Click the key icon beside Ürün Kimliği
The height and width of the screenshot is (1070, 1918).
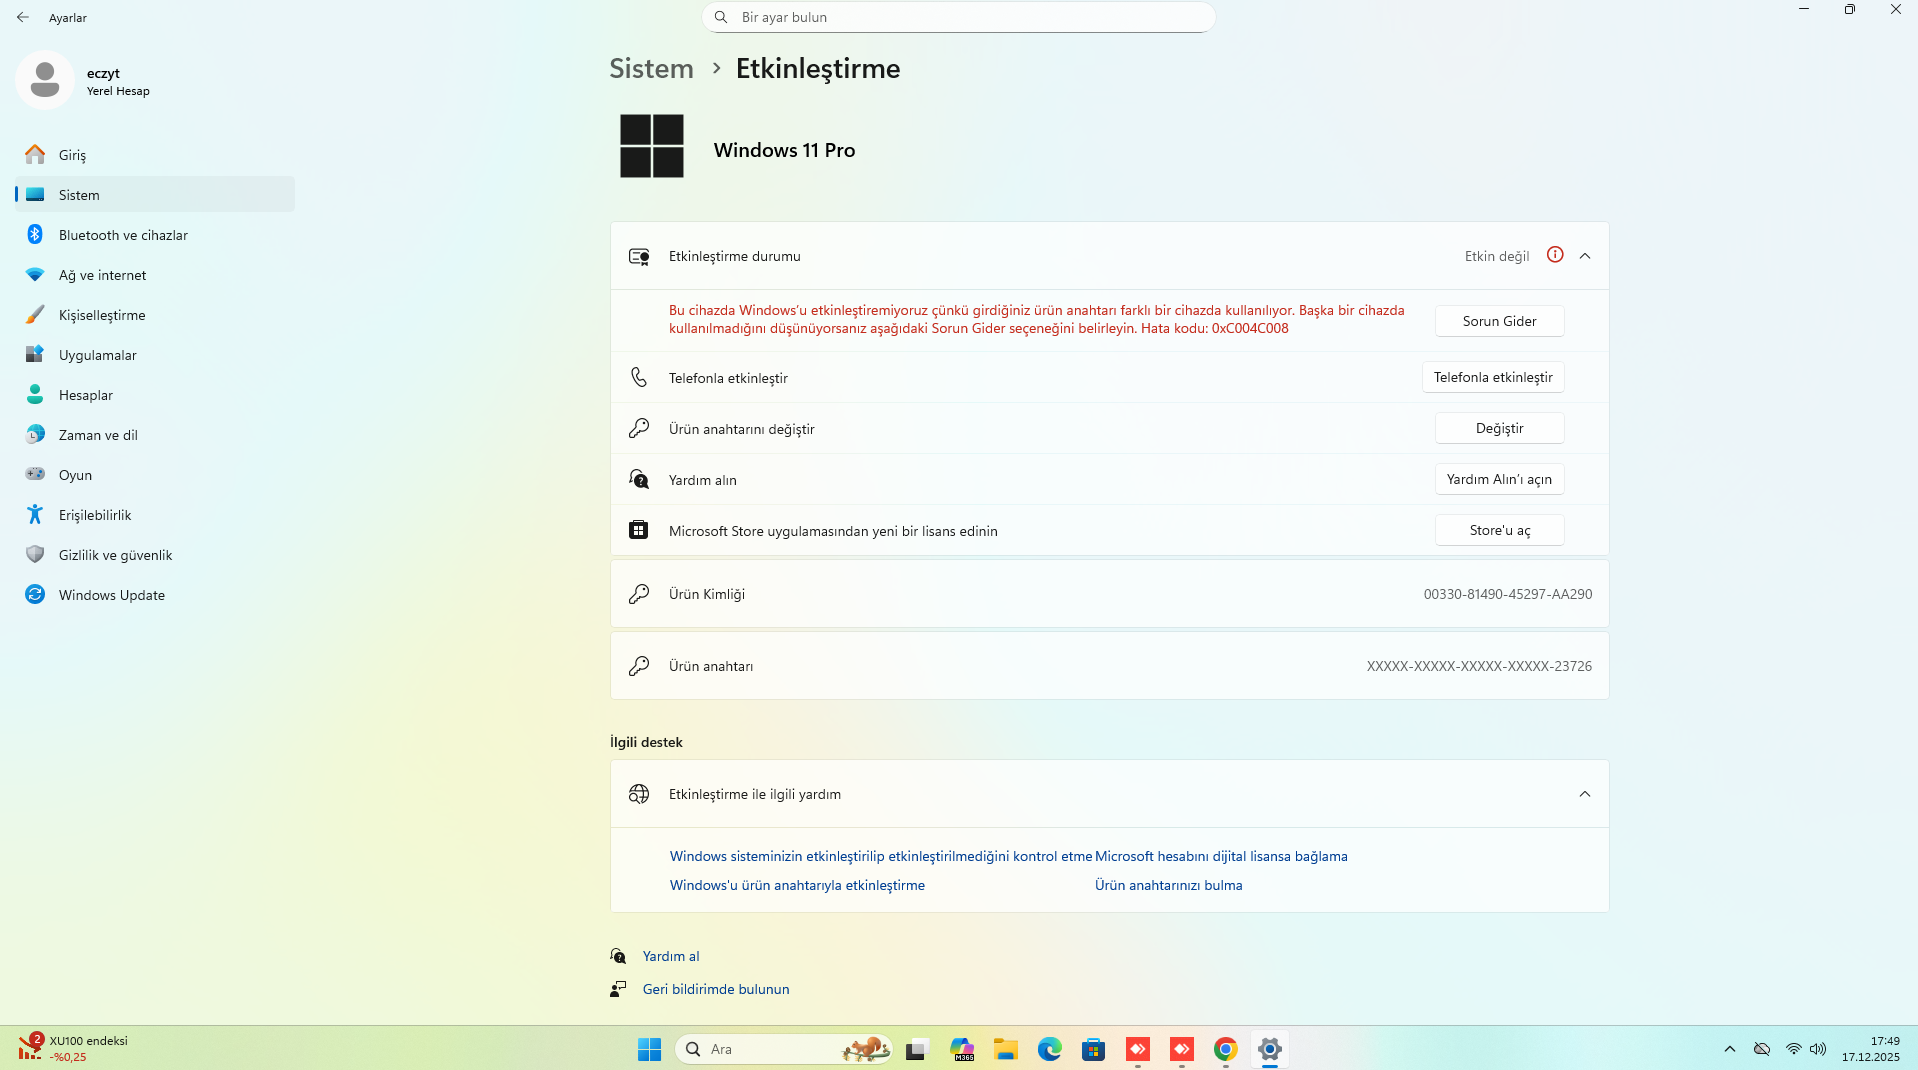[639, 594]
